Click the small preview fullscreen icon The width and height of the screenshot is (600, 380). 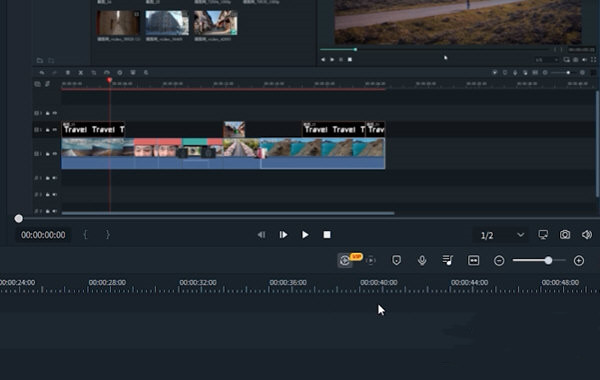[593, 60]
